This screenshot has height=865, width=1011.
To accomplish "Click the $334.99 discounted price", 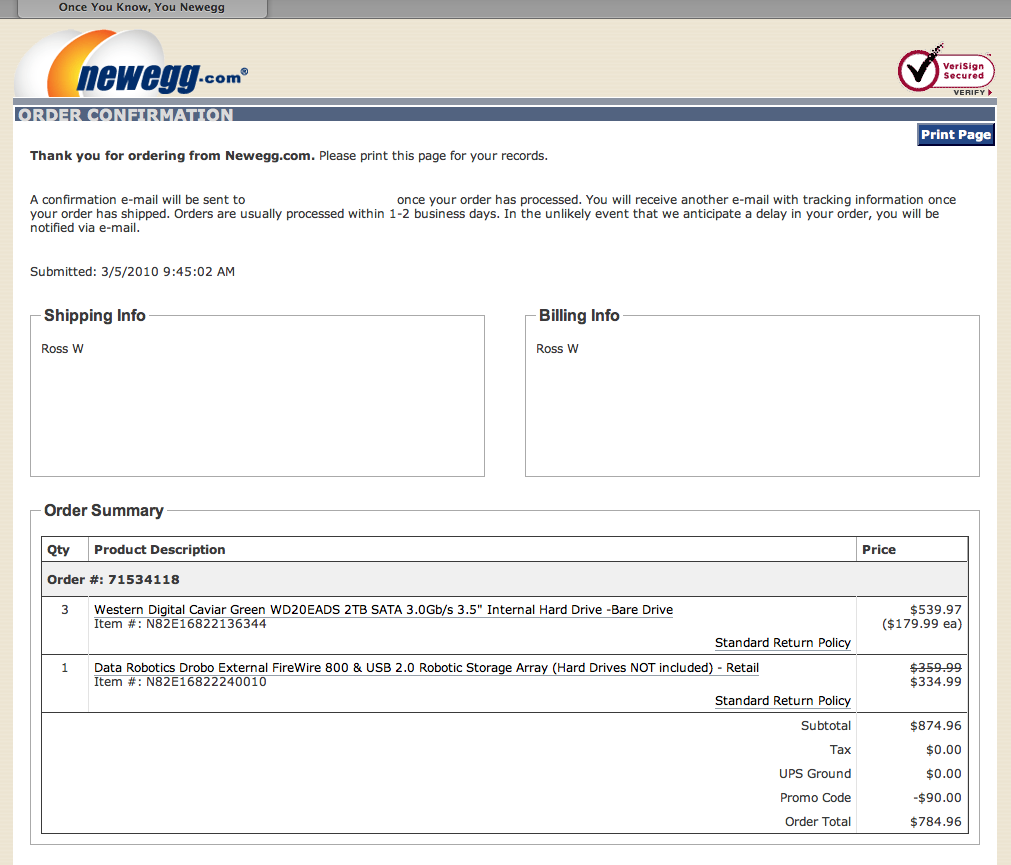I will point(936,682).
